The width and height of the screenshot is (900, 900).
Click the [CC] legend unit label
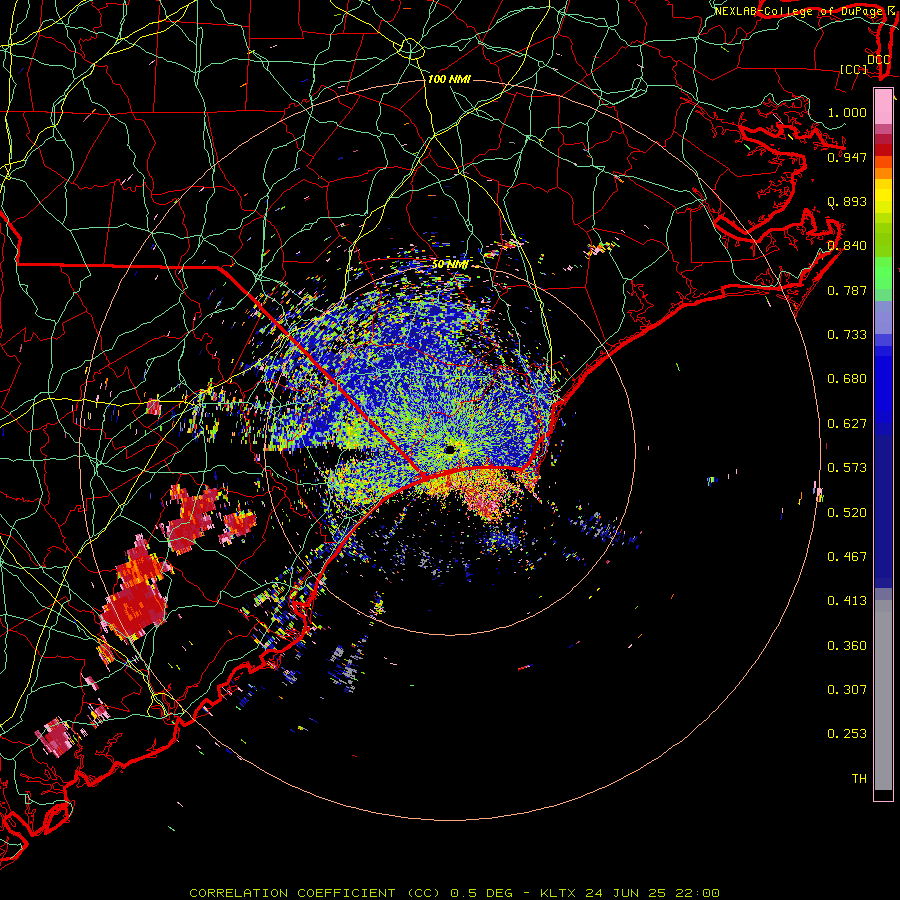tap(854, 69)
